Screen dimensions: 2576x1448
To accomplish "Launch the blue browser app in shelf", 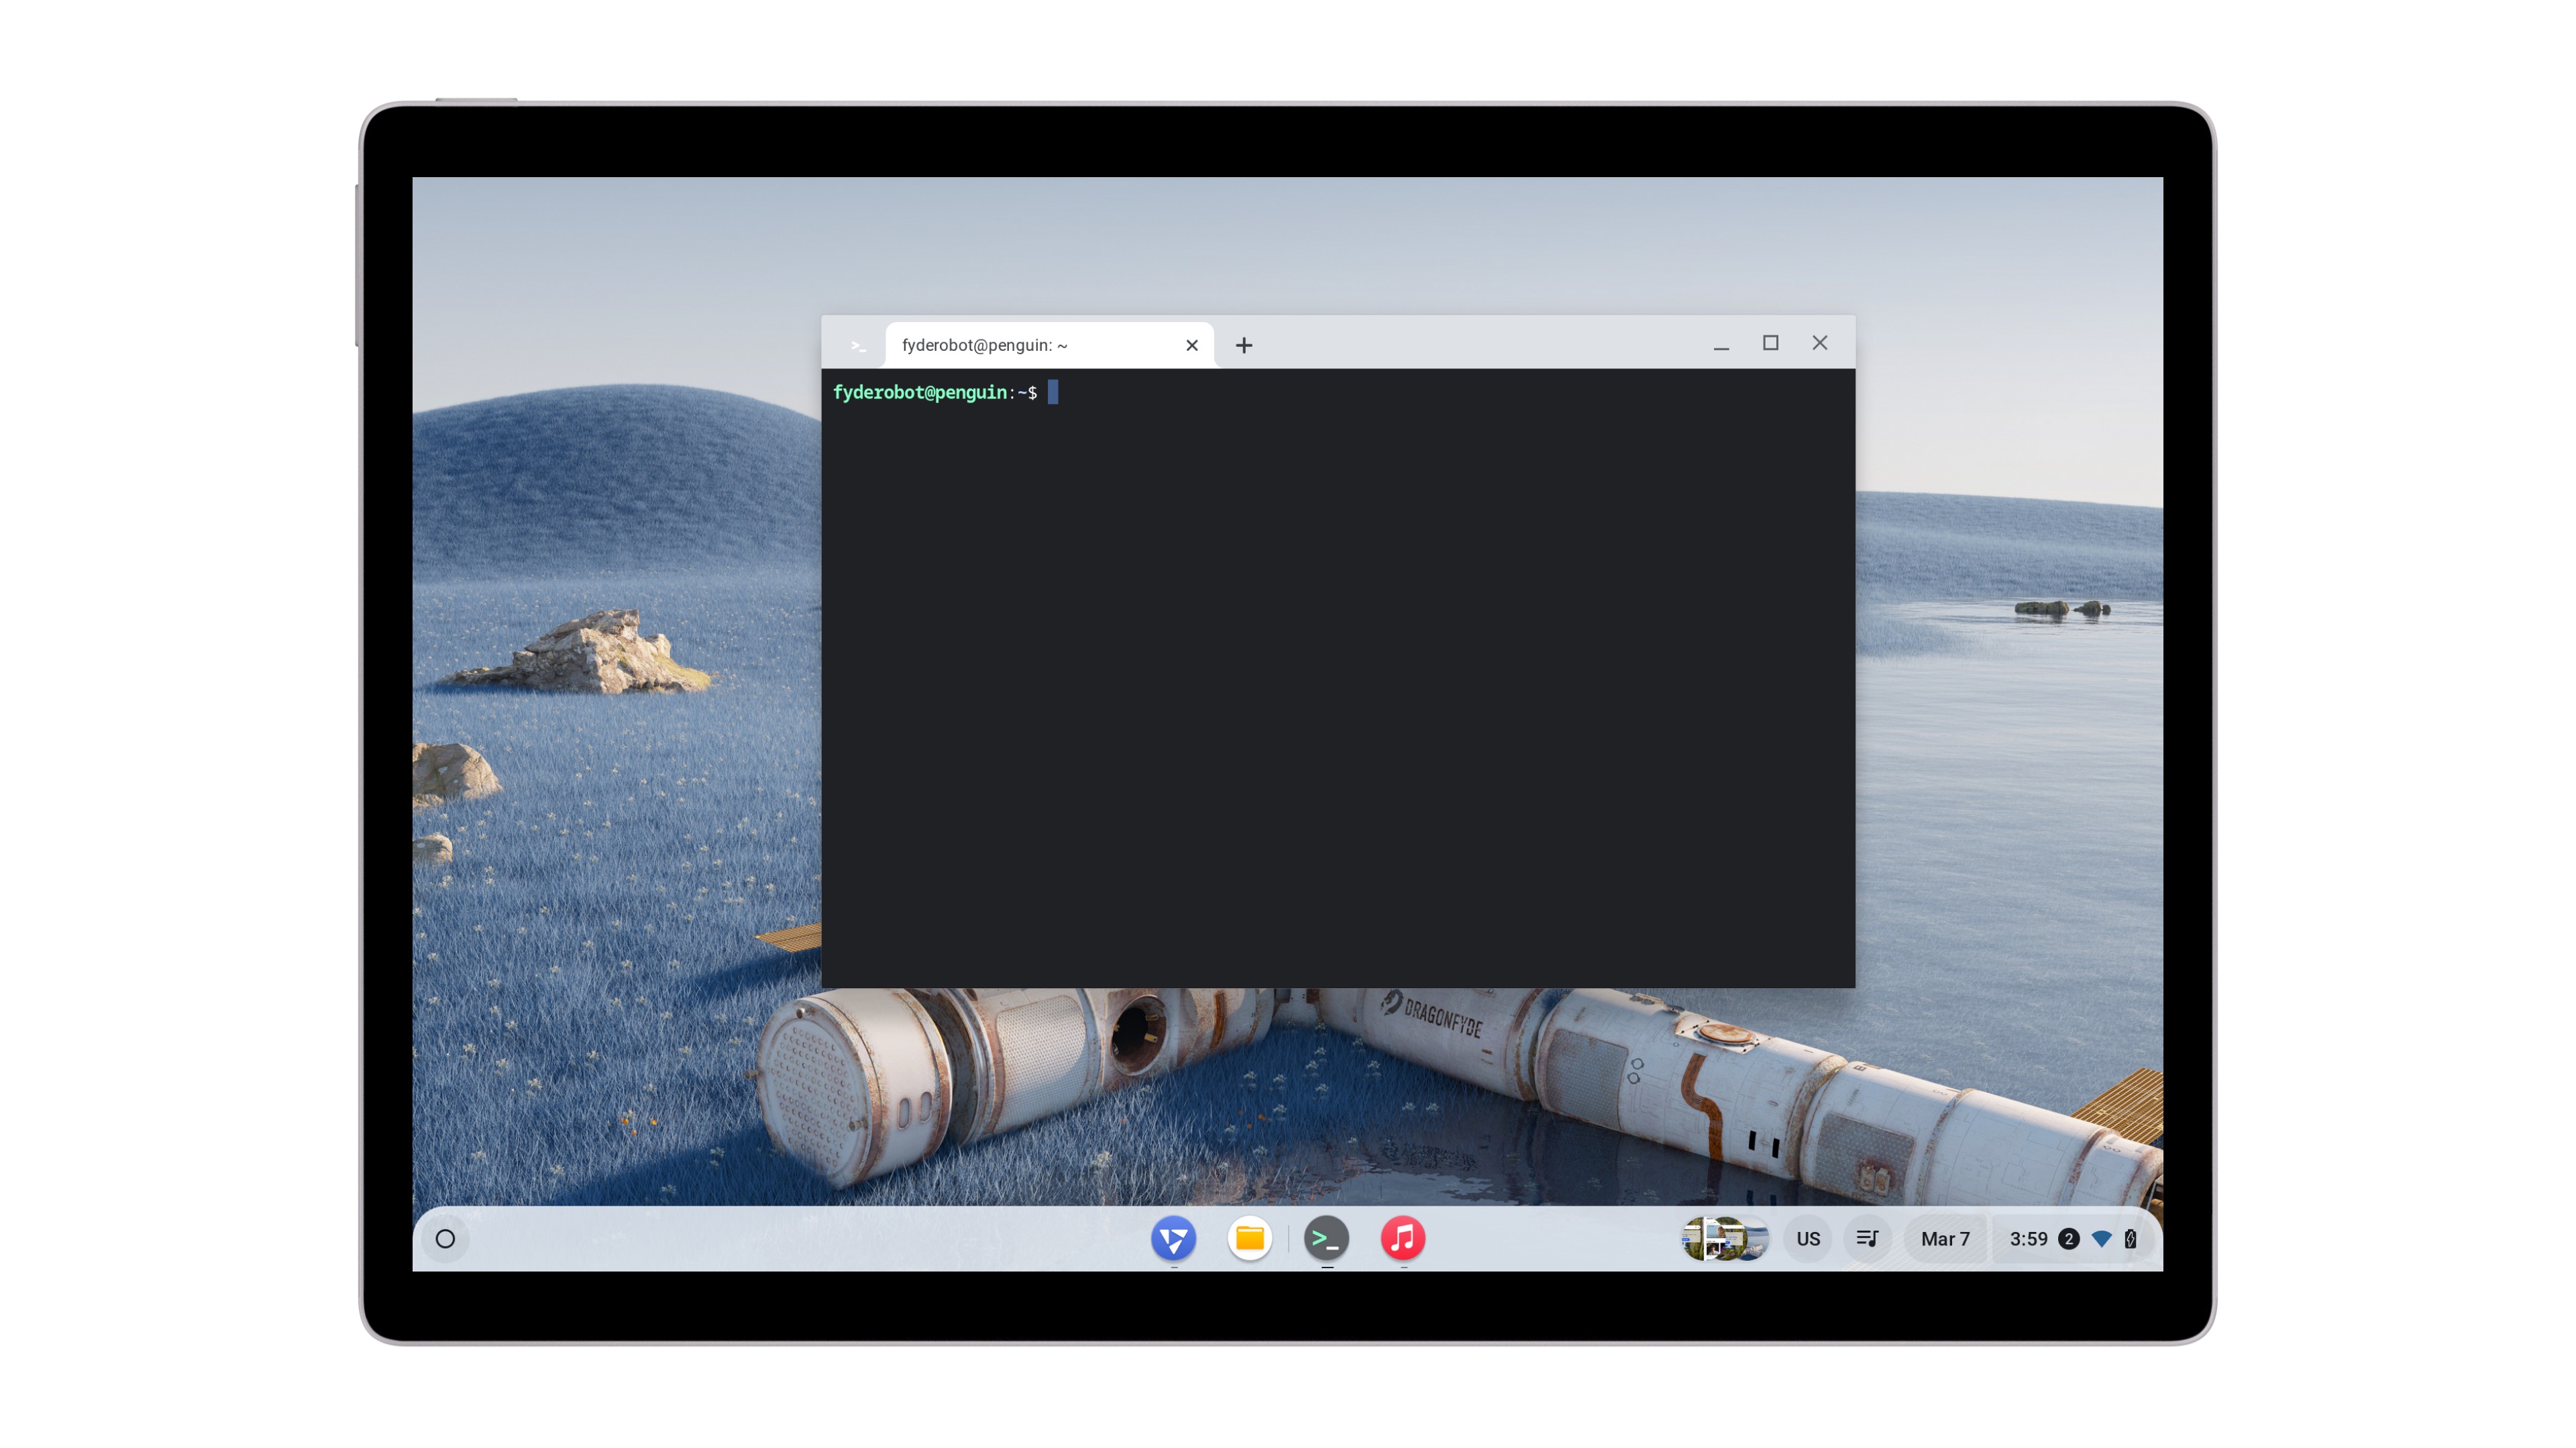I will click(x=1173, y=1239).
